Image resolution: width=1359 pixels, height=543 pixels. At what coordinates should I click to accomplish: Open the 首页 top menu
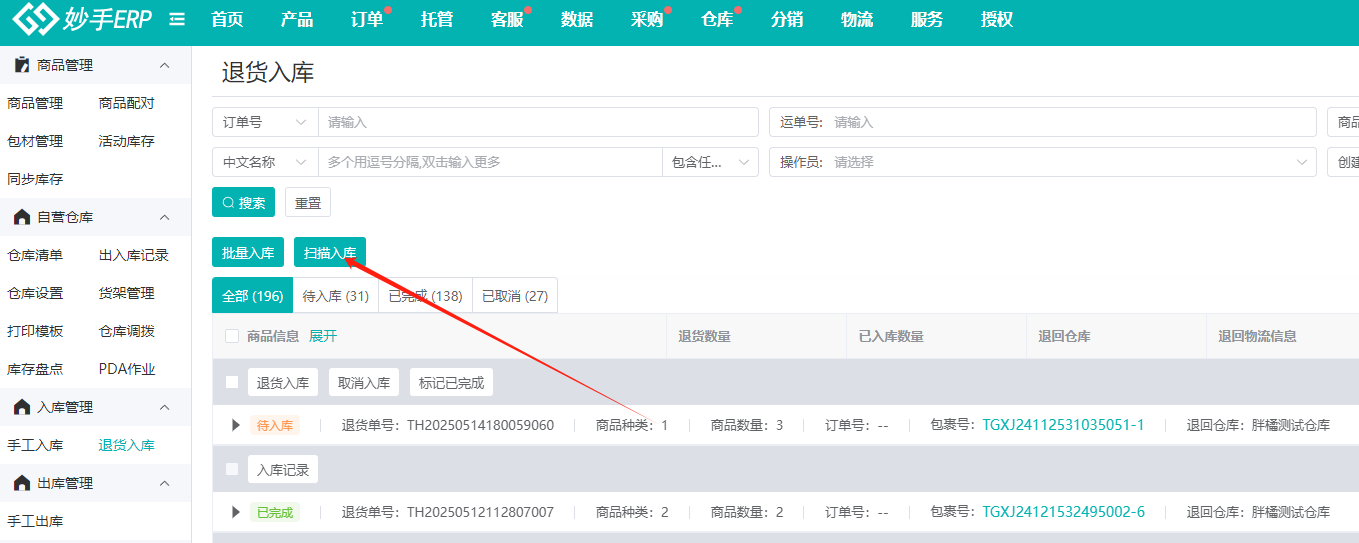(x=227, y=19)
